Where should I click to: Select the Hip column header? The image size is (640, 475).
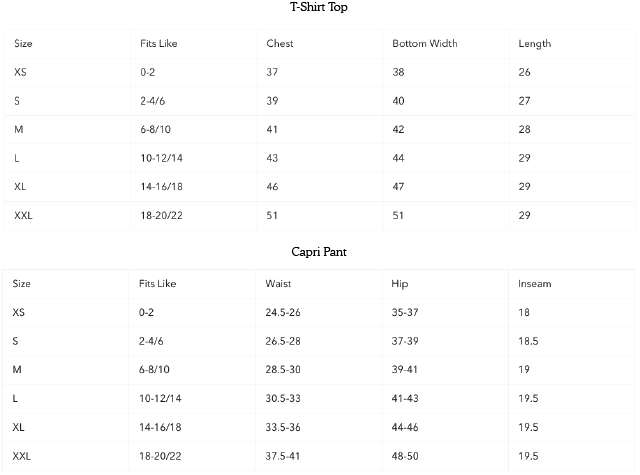click(x=400, y=284)
